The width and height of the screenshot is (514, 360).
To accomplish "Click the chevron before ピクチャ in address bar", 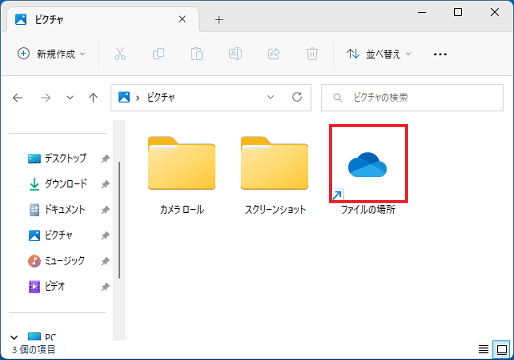I will pos(137,98).
